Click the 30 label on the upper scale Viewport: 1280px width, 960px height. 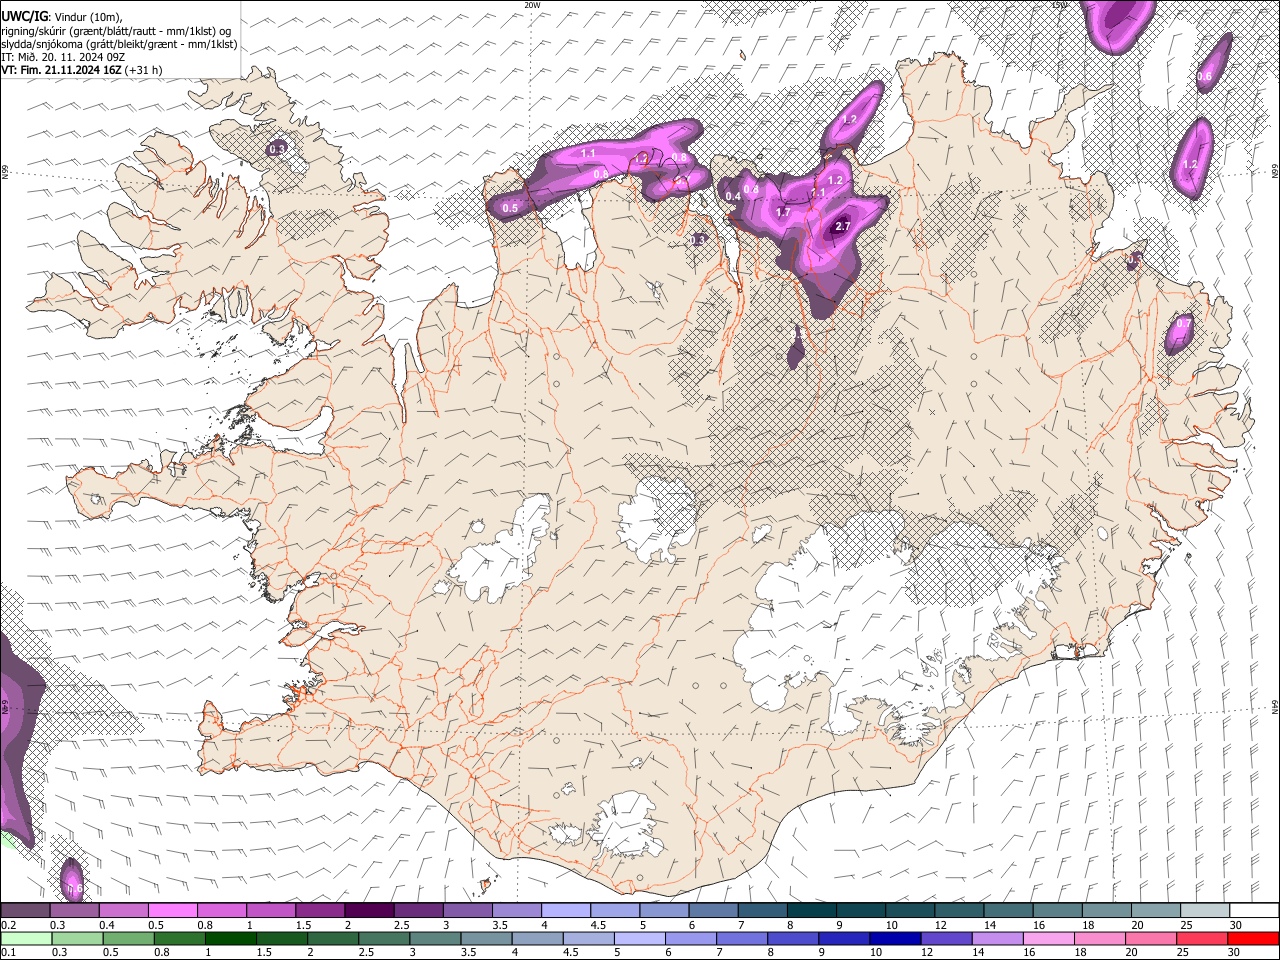point(1236,925)
